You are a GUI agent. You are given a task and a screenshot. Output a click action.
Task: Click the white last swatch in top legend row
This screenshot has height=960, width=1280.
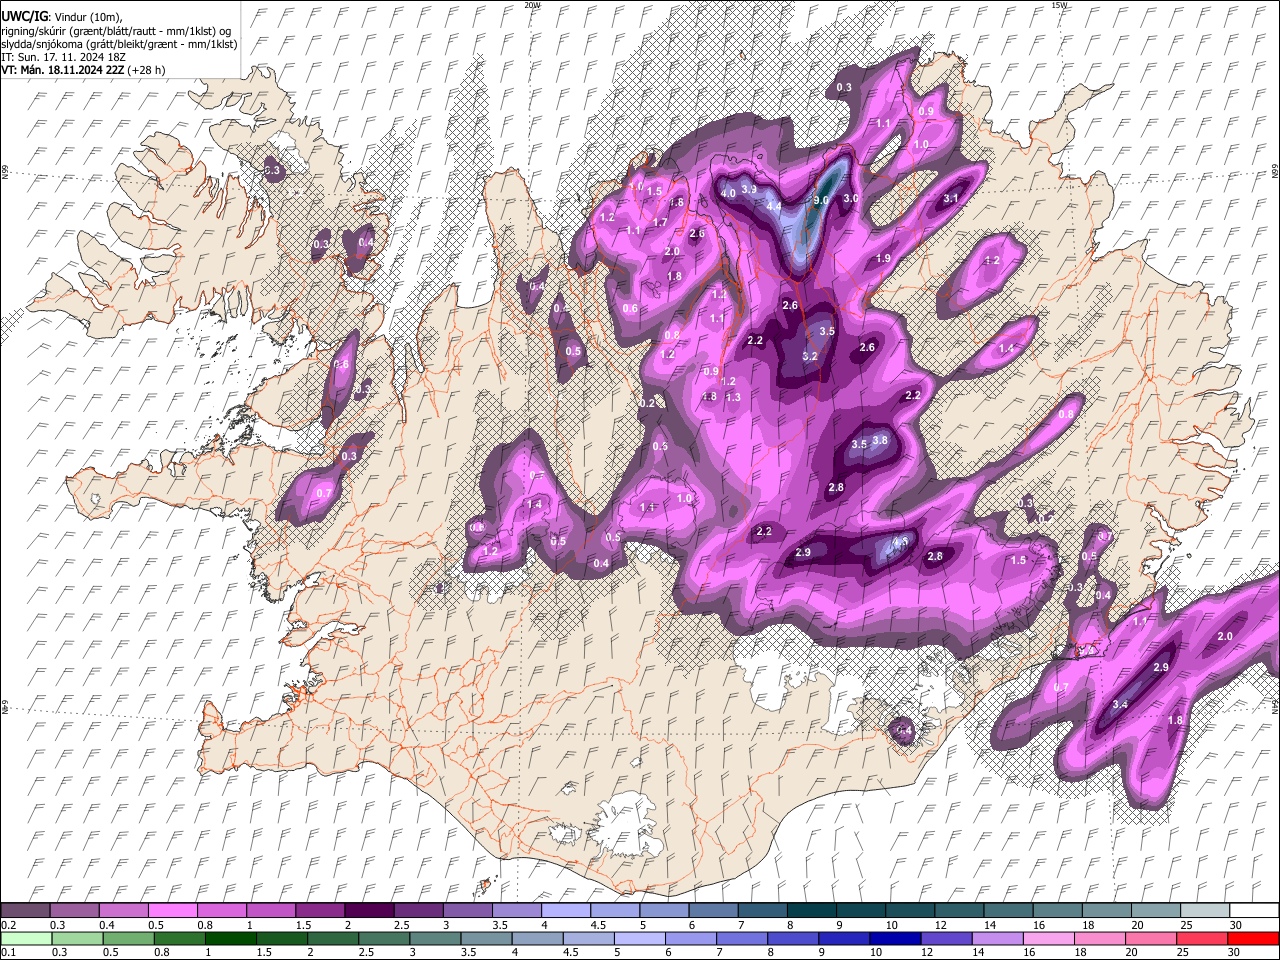[1253, 911]
